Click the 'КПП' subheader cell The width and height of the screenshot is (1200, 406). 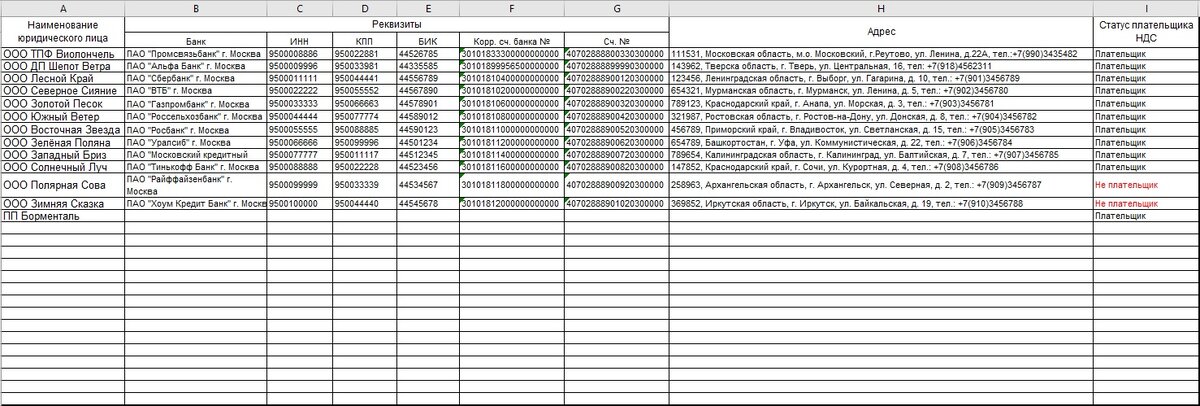[365, 39]
